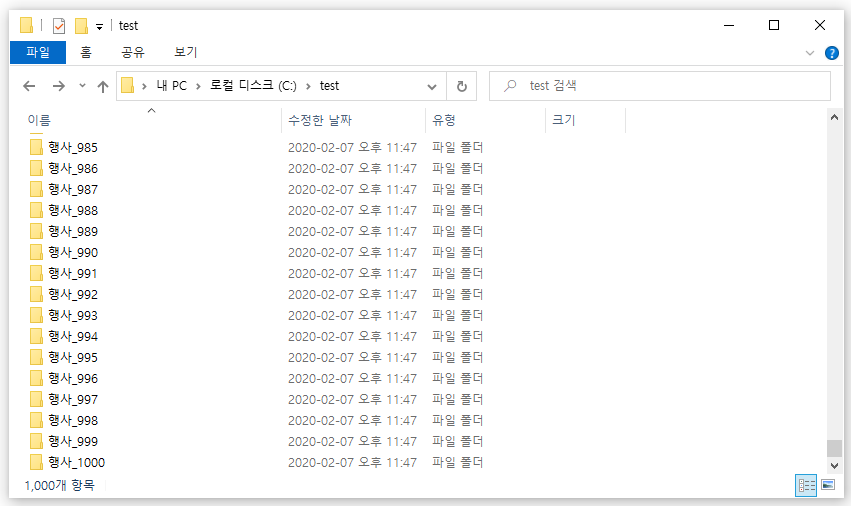The image size is (851, 506).
Task: Navigate to 로컬 디스크 (C:) breadcrumb
Action: (253, 86)
